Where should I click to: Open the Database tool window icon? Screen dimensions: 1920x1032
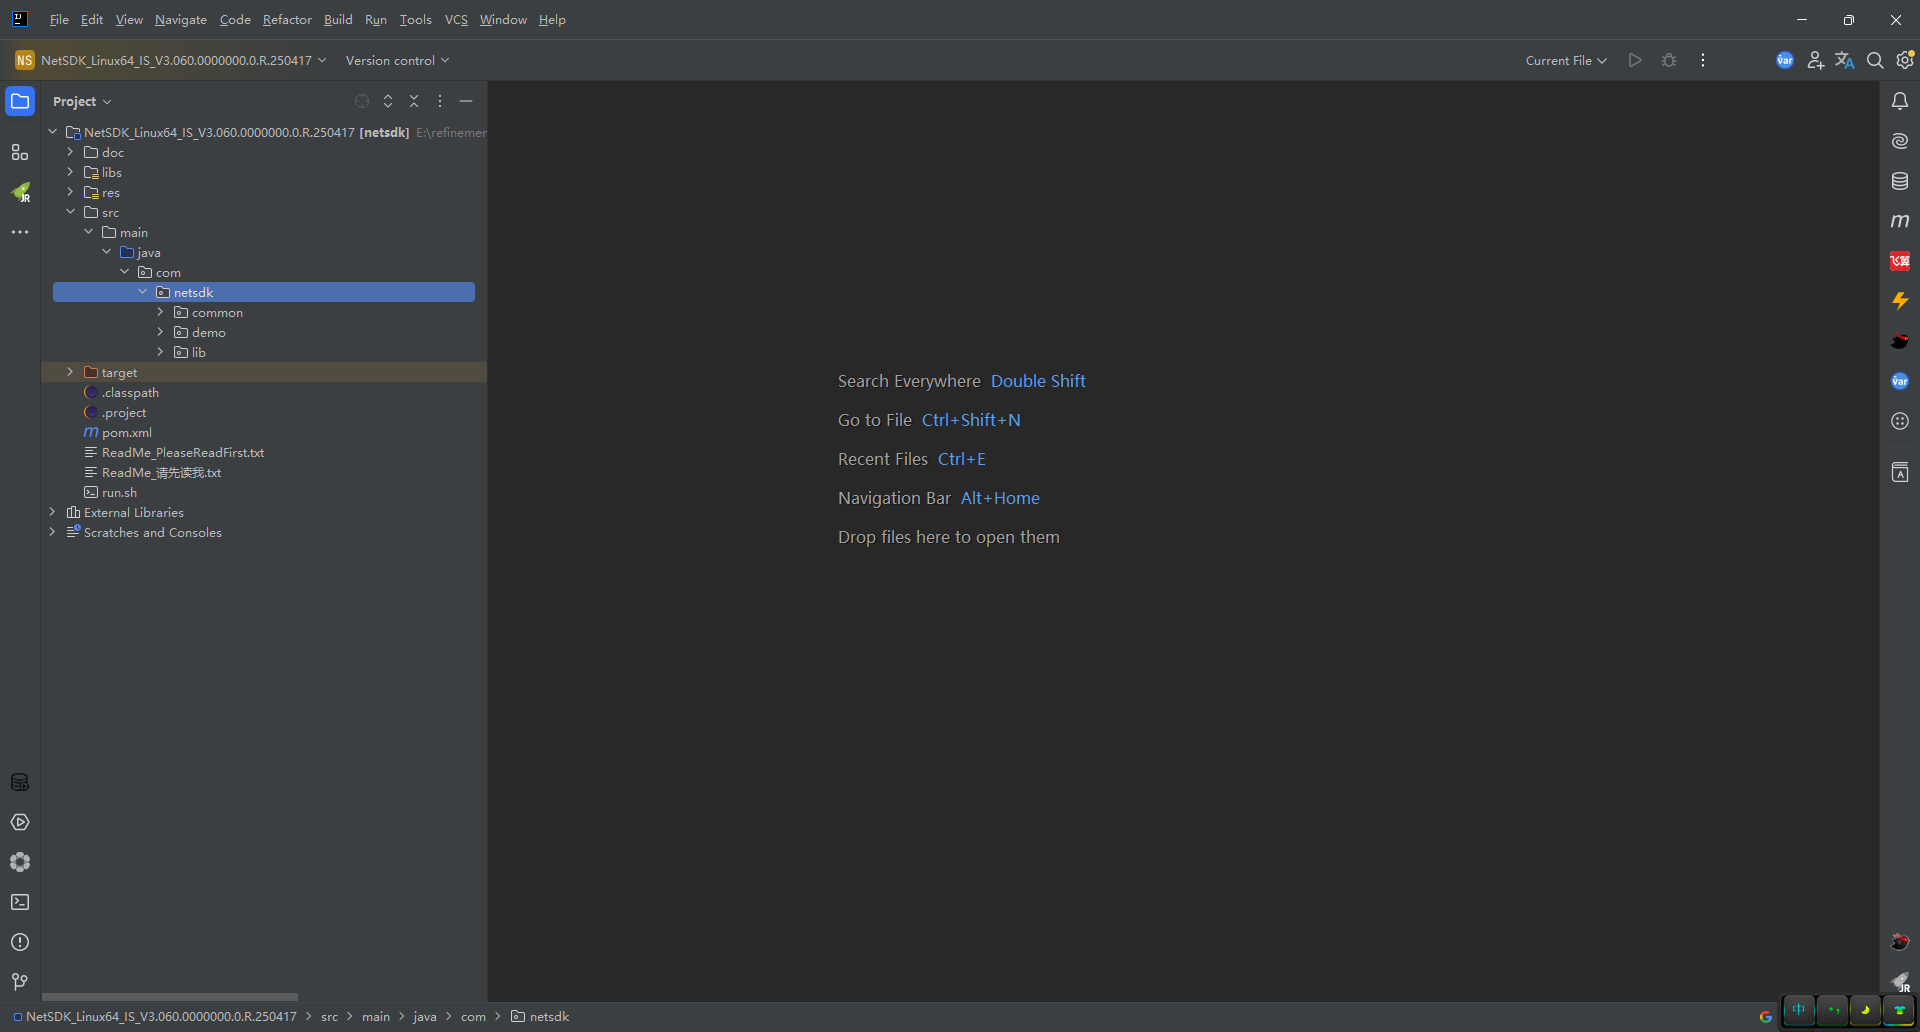click(1900, 181)
